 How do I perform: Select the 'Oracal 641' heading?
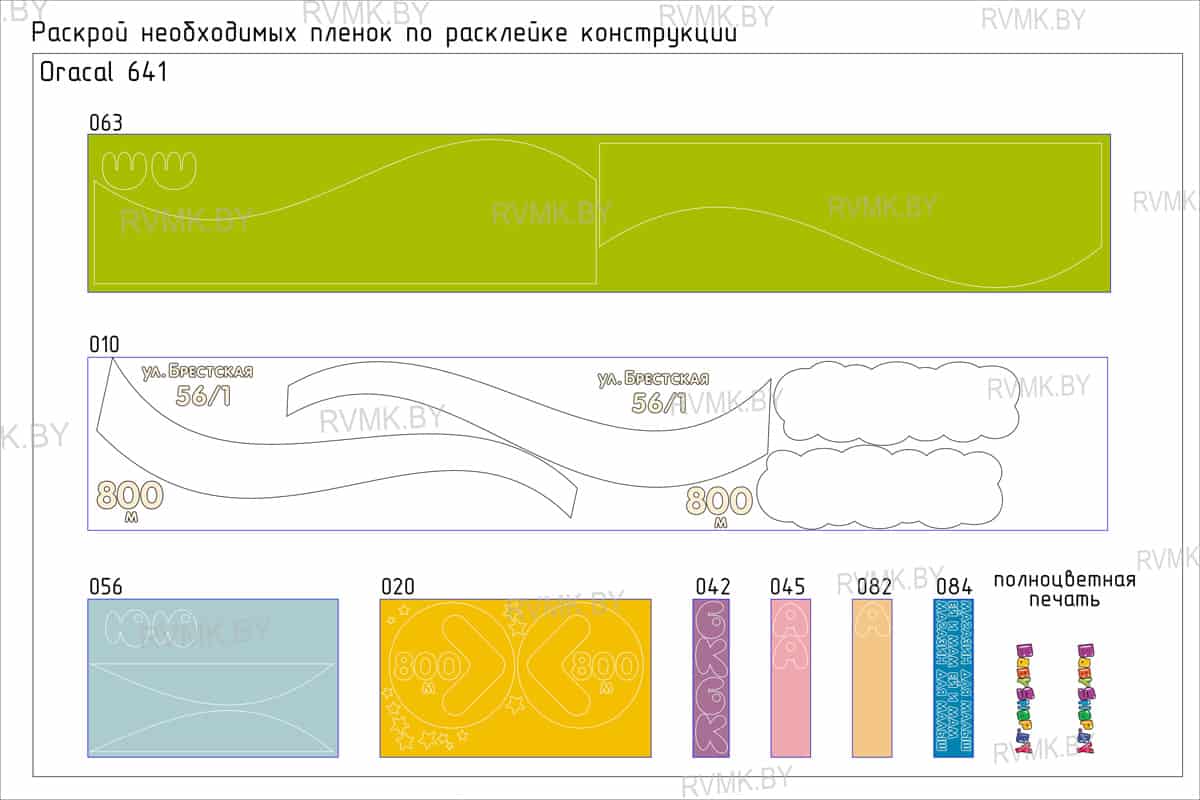pos(103,73)
